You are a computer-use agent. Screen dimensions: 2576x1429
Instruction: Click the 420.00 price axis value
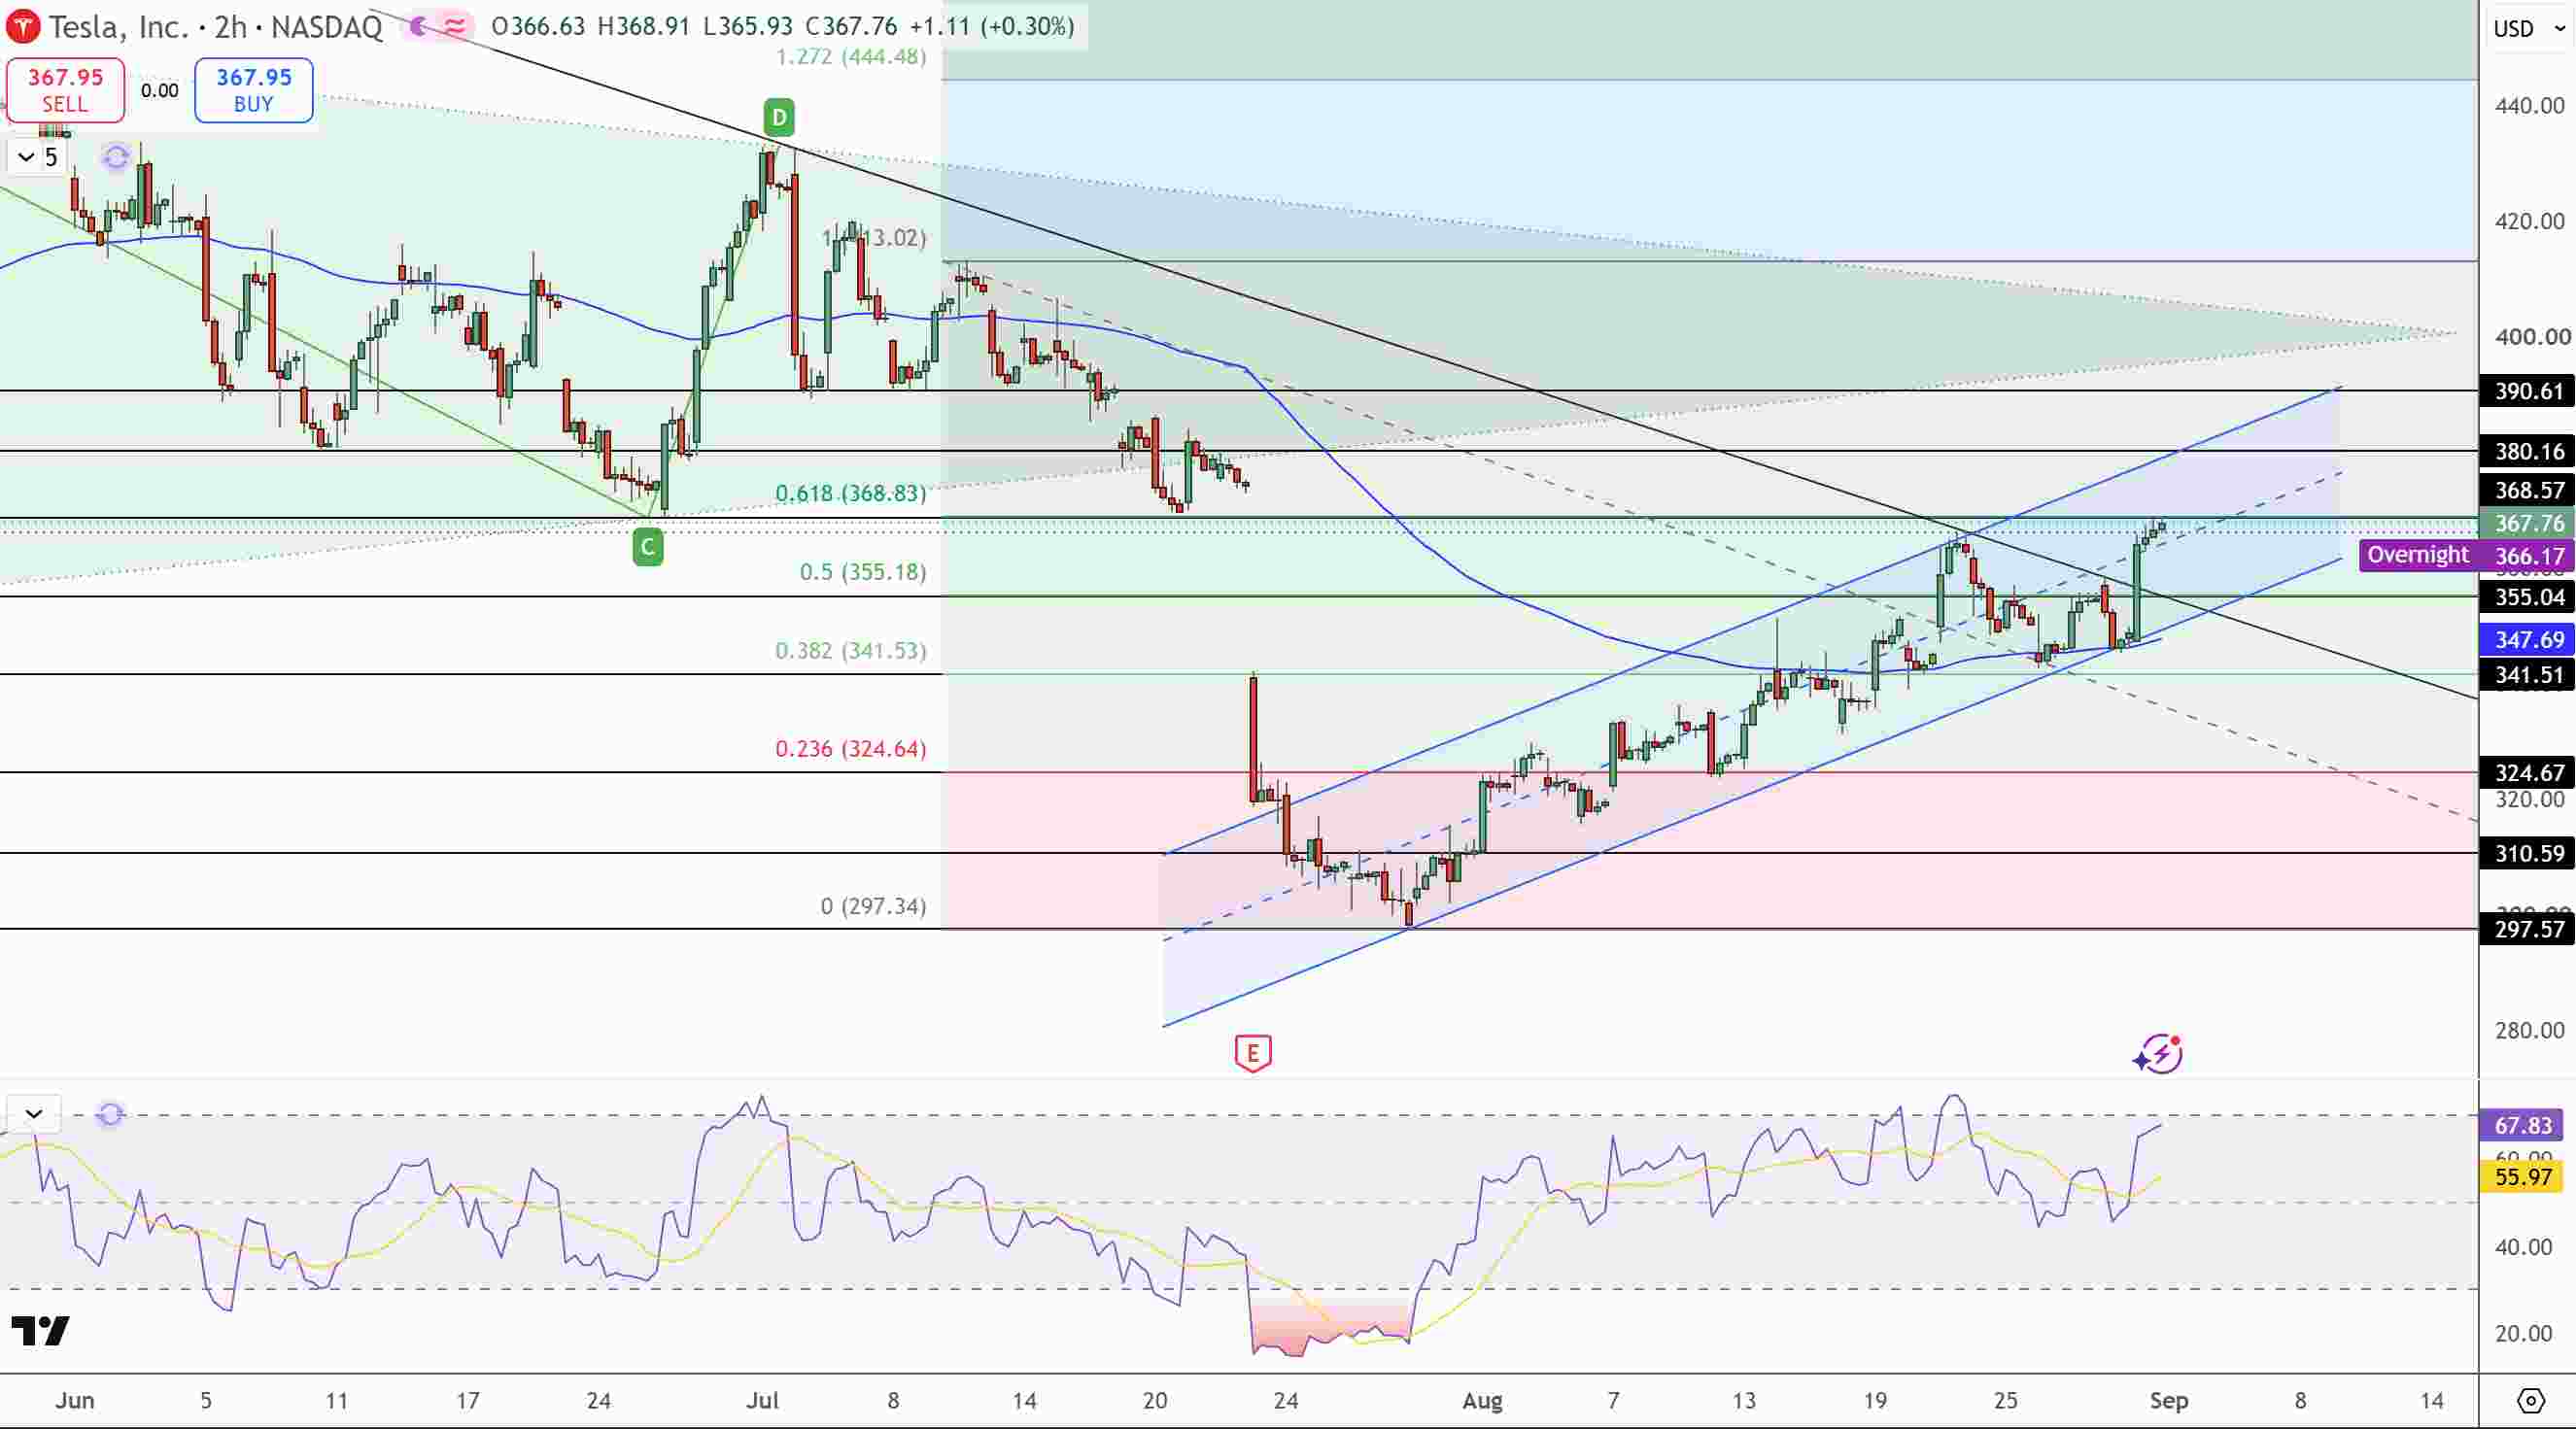[x=2530, y=221]
